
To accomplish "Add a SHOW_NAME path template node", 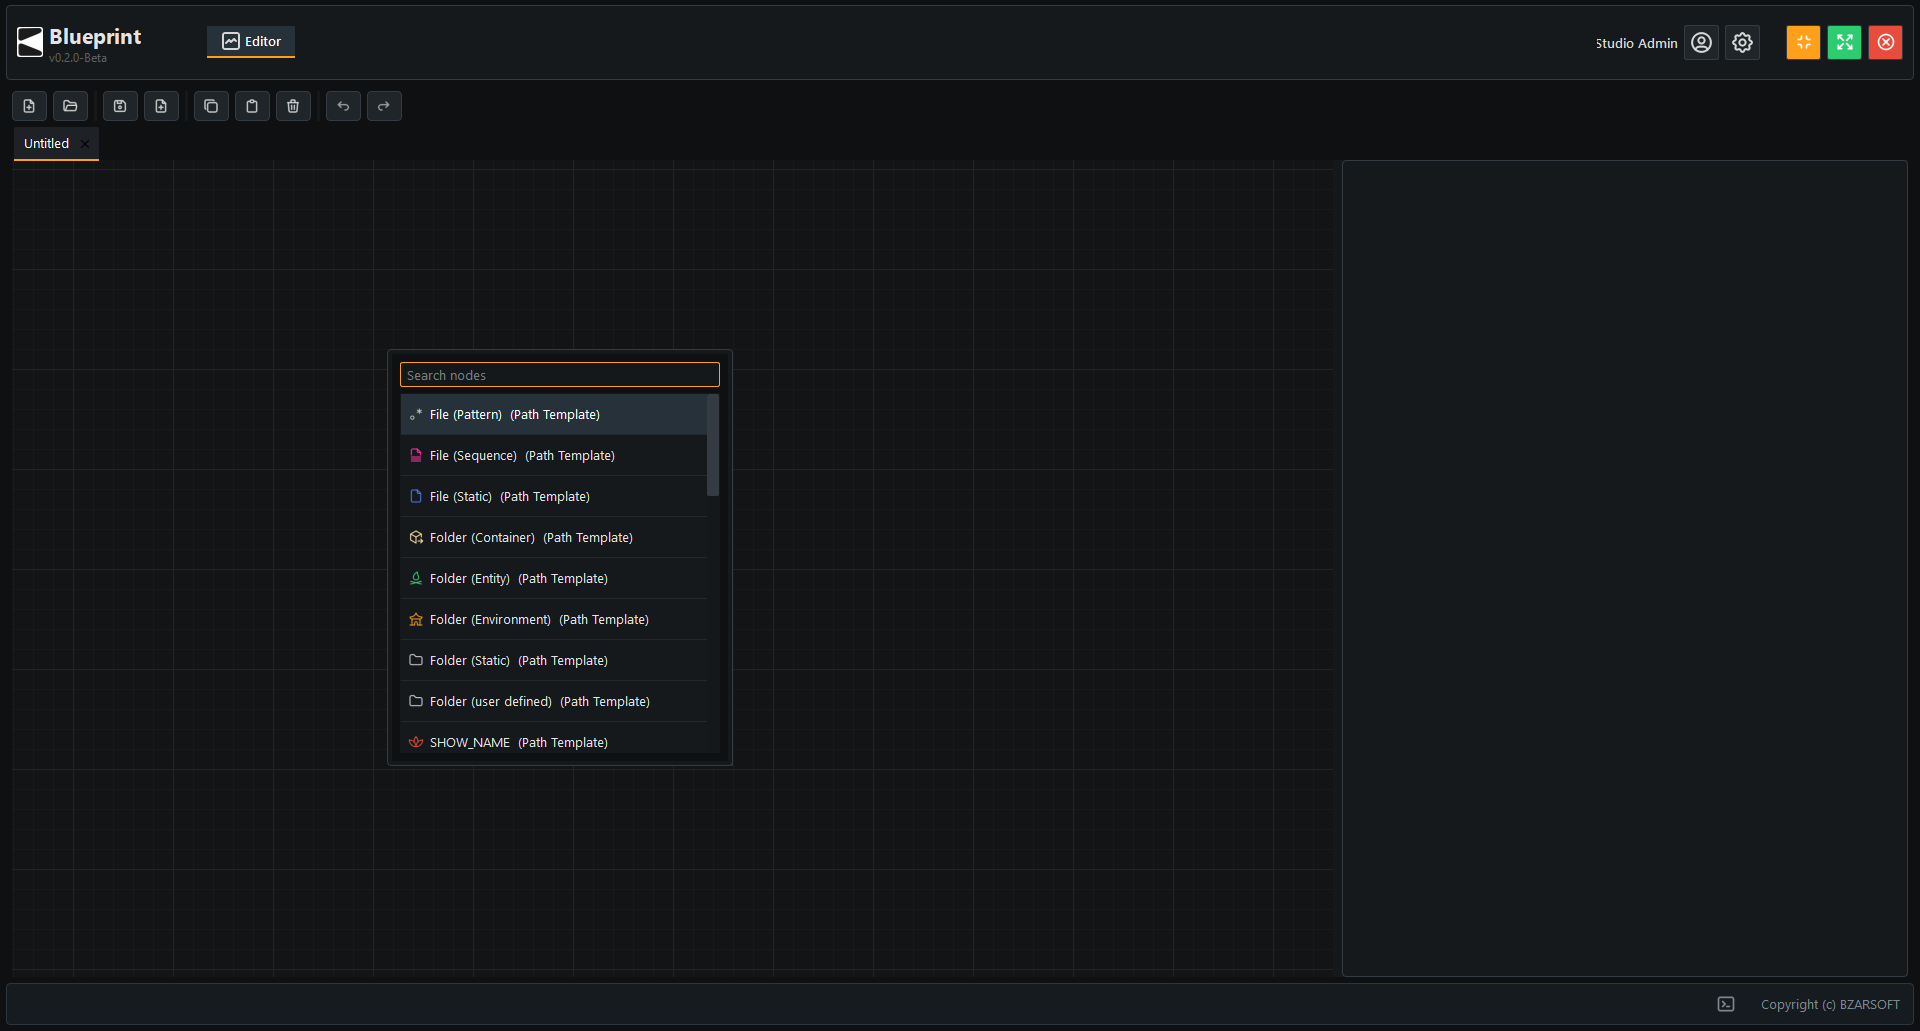I will pos(553,740).
